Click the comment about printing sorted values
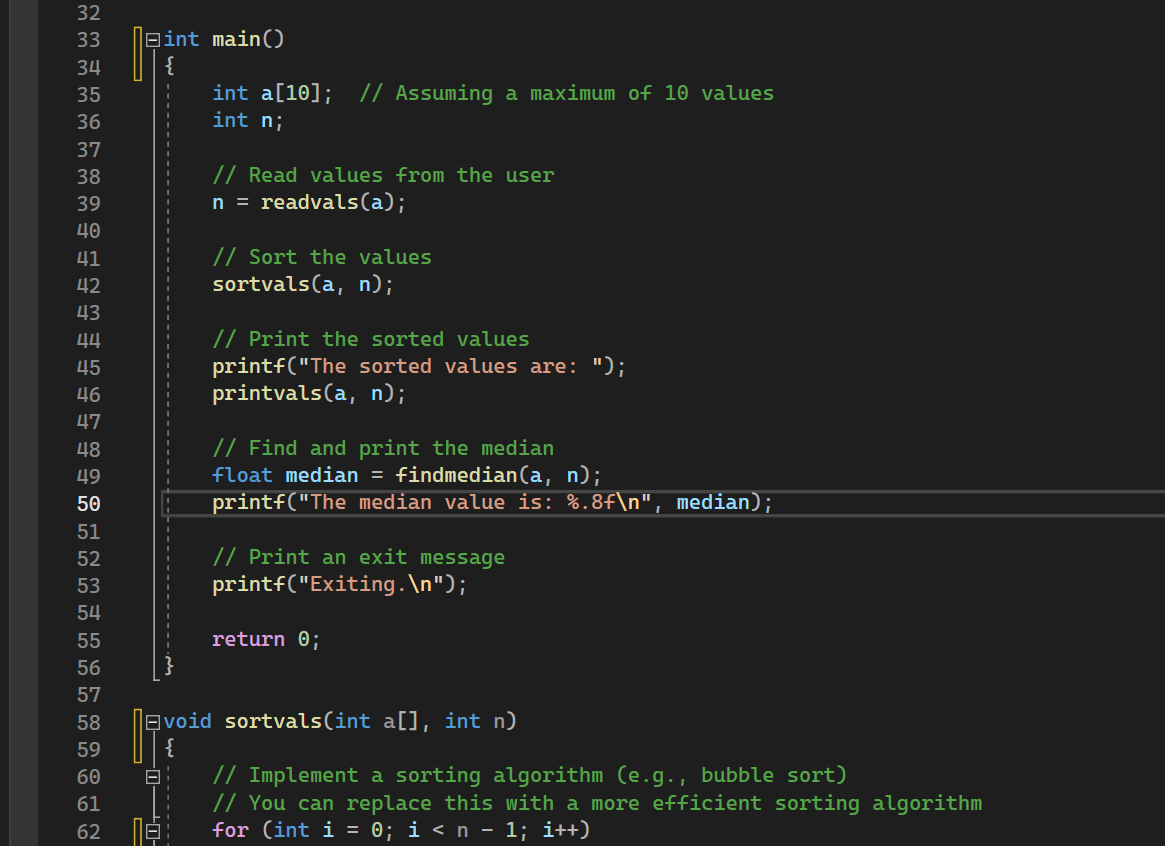Viewport: 1165px width, 846px height. click(370, 338)
